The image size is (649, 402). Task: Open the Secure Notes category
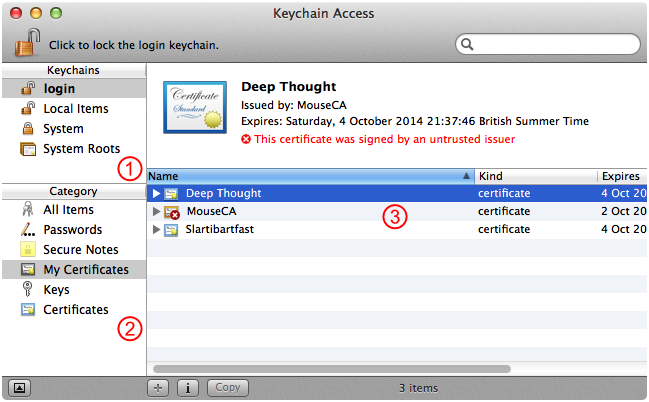coord(80,250)
